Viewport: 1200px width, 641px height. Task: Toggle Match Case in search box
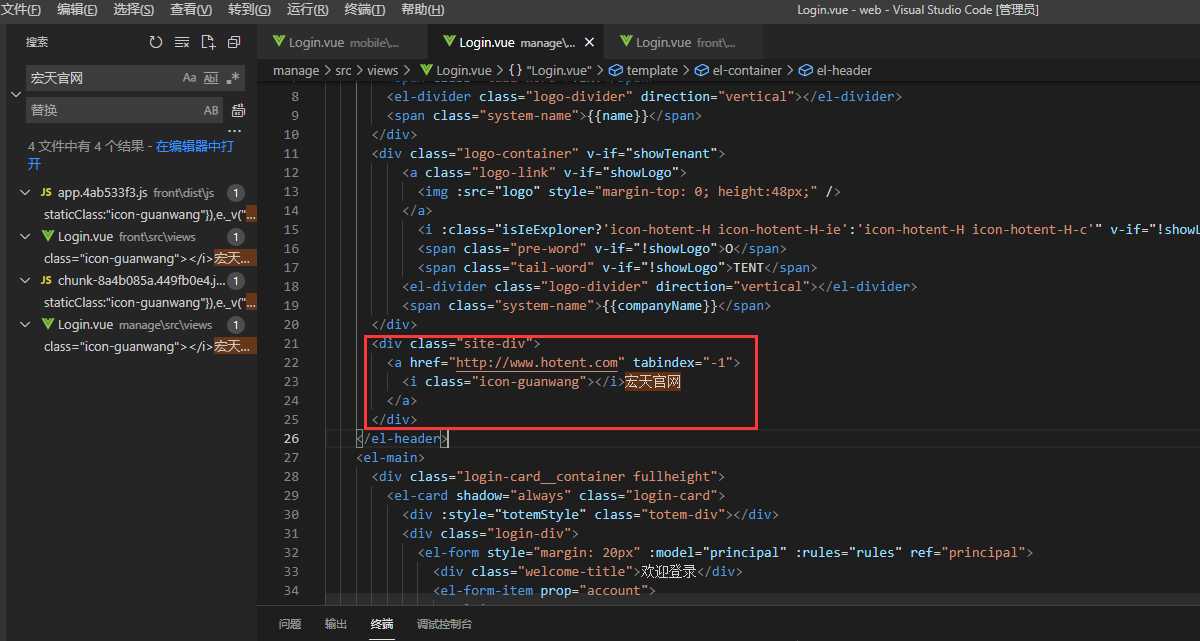click(x=189, y=78)
